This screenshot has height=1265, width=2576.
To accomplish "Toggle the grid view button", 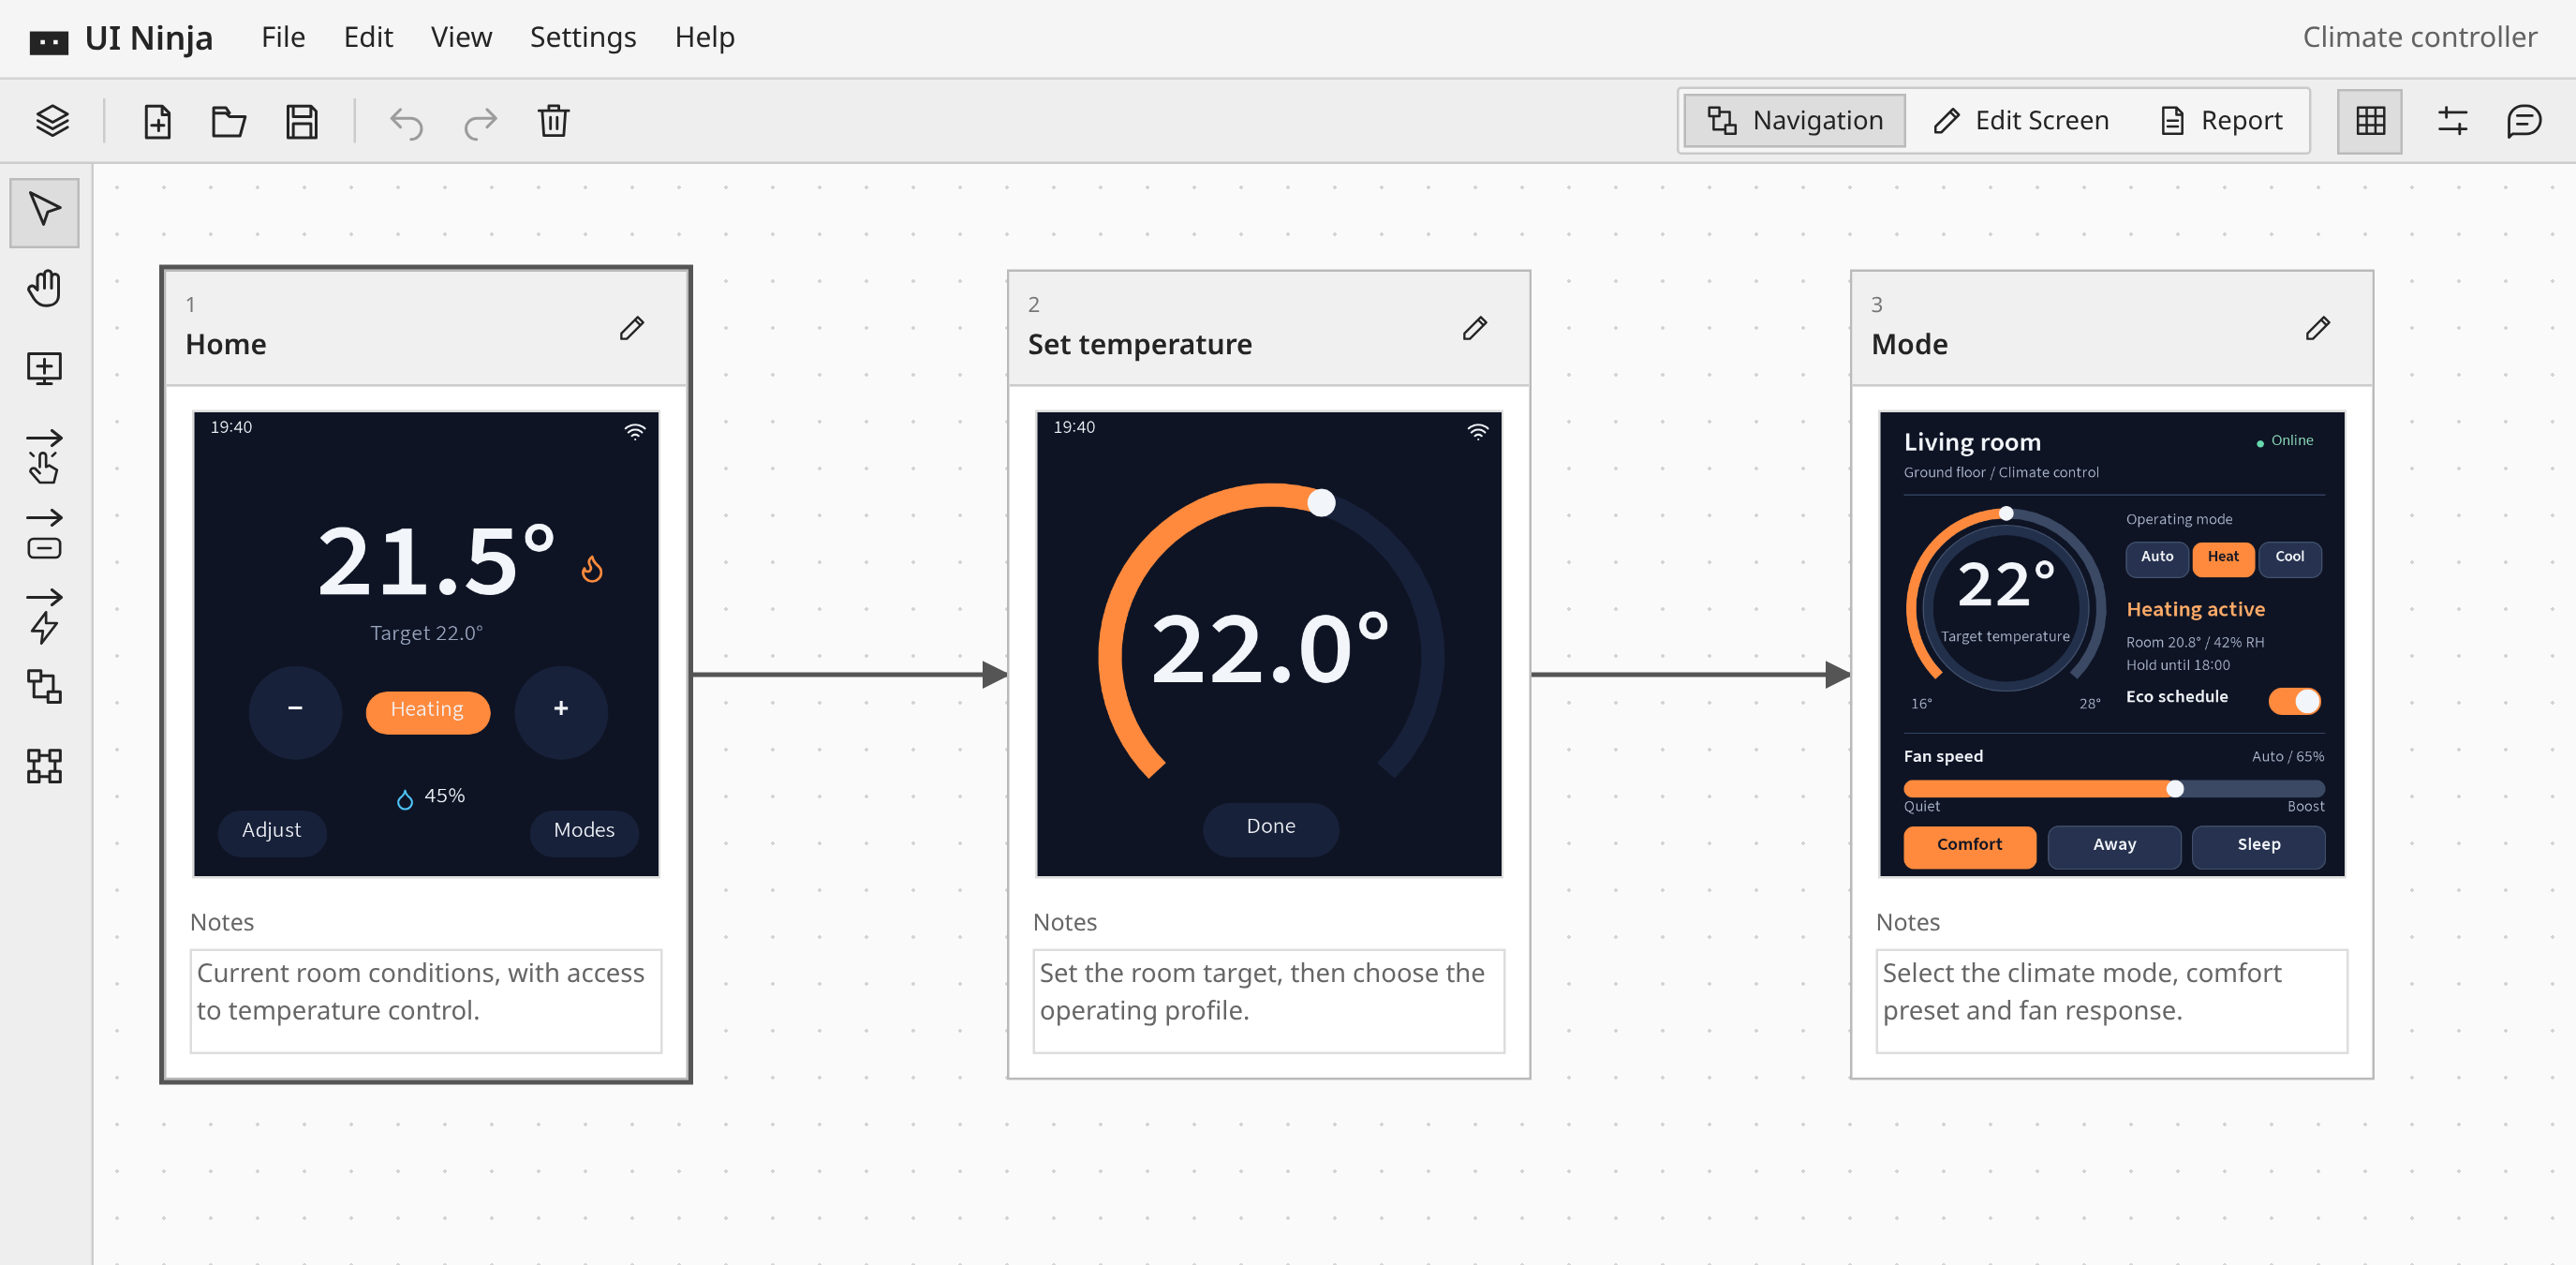I will [x=2369, y=121].
